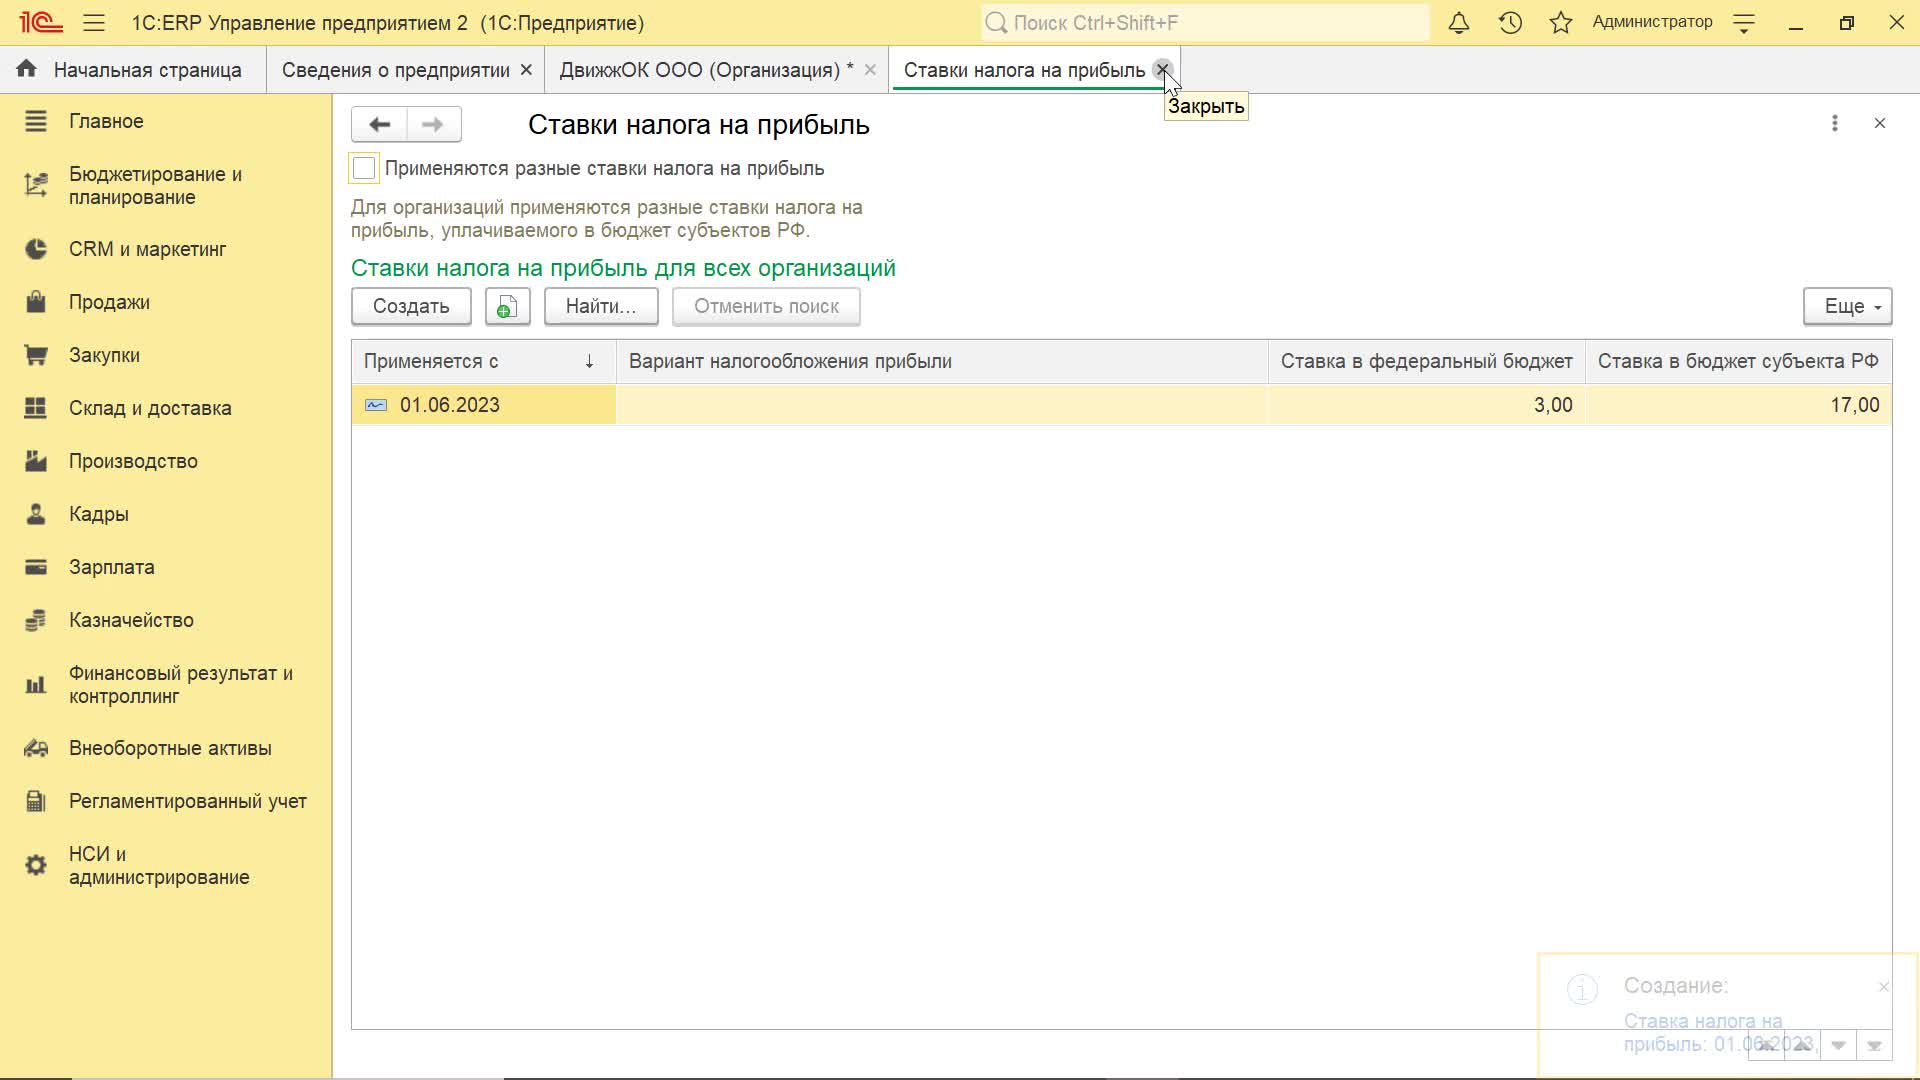The height and width of the screenshot is (1080, 1920).
Task: Click Вариант налогообложения прибыли column header
Action: click(942, 361)
